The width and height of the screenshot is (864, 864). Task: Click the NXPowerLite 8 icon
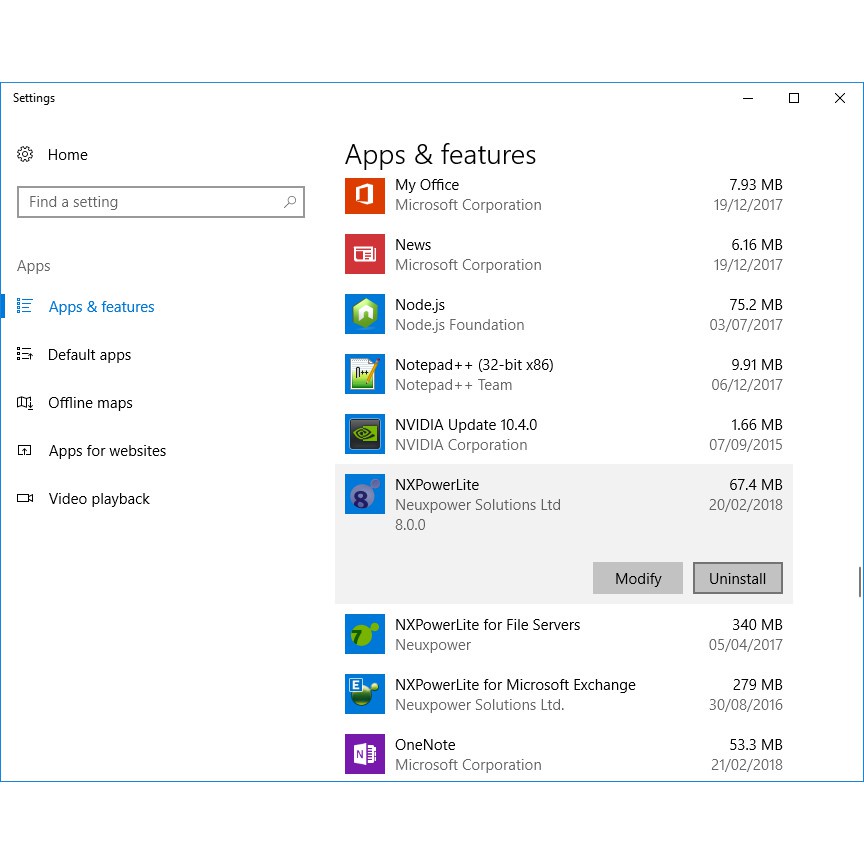click(x=364, y=494)
